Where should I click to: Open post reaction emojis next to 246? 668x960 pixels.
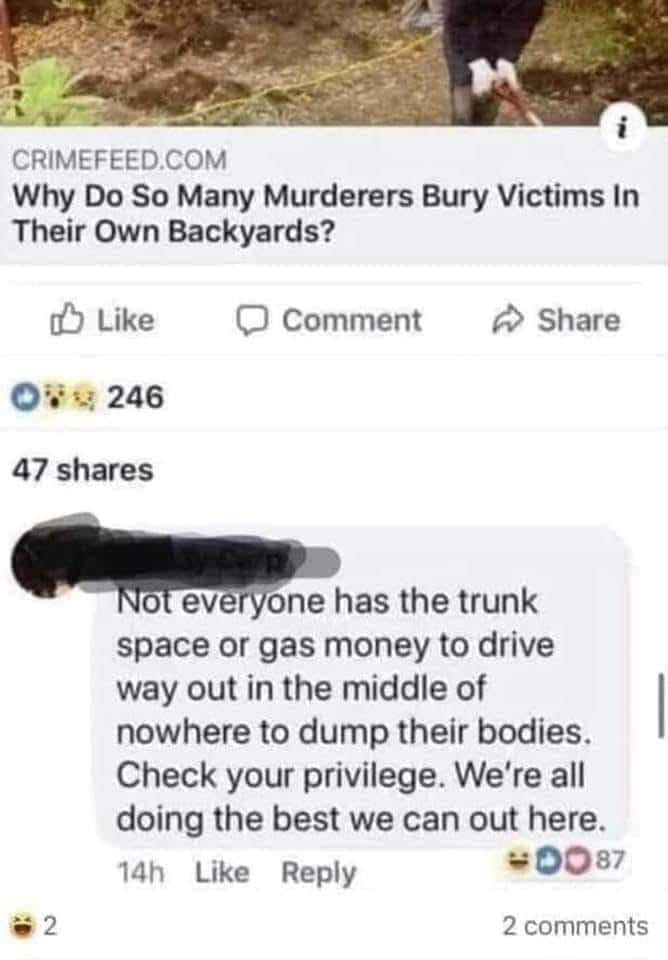click(54, 397)
